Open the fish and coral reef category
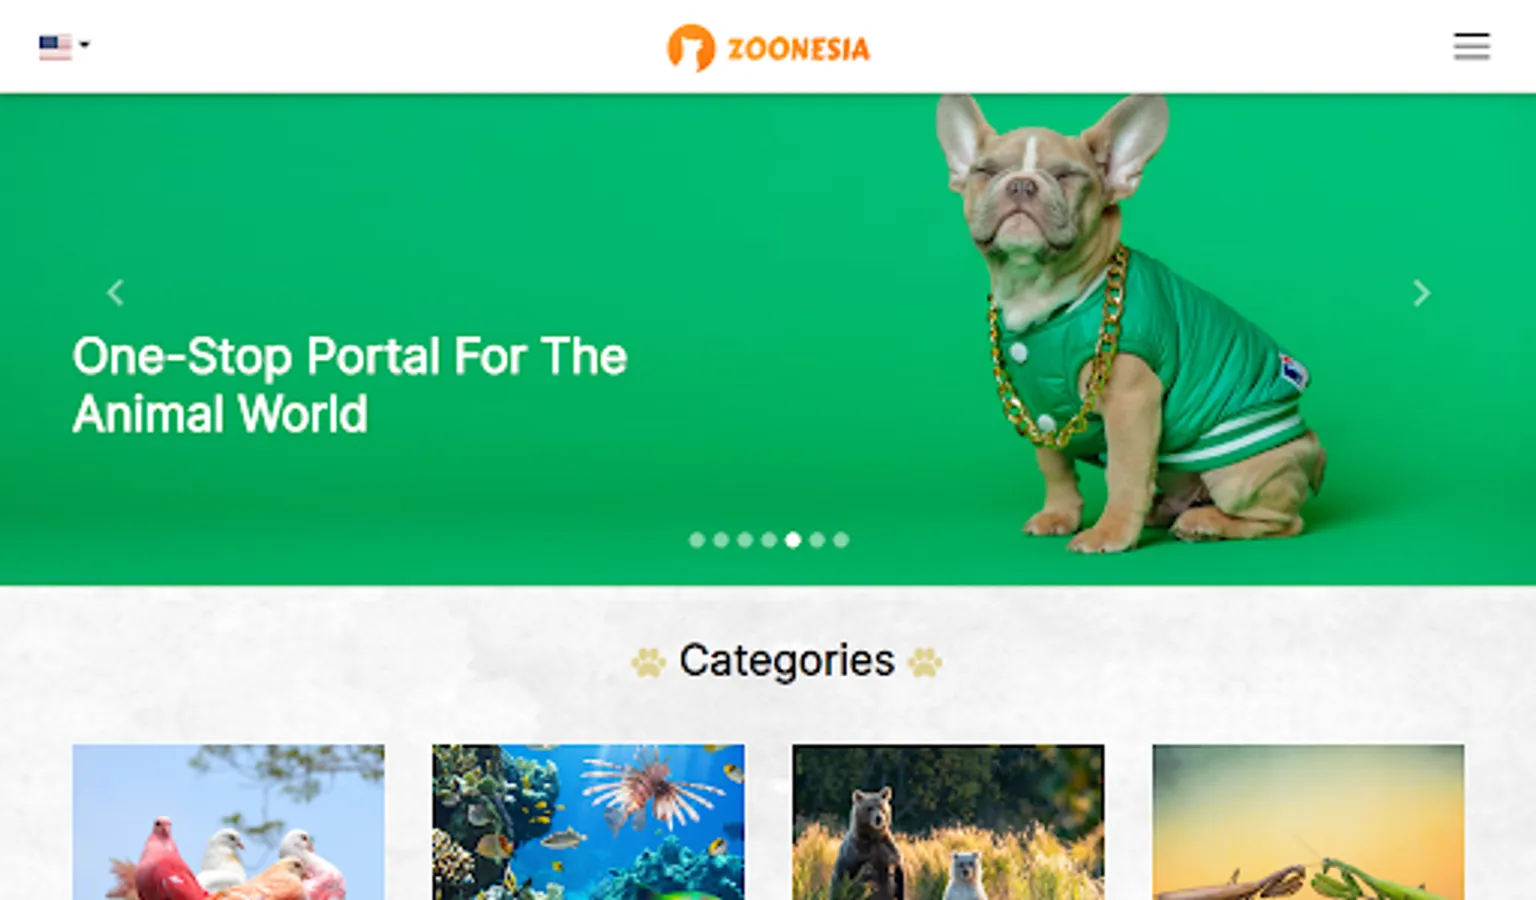Viewport: 1536px width, 900px height. pos(588,822)
